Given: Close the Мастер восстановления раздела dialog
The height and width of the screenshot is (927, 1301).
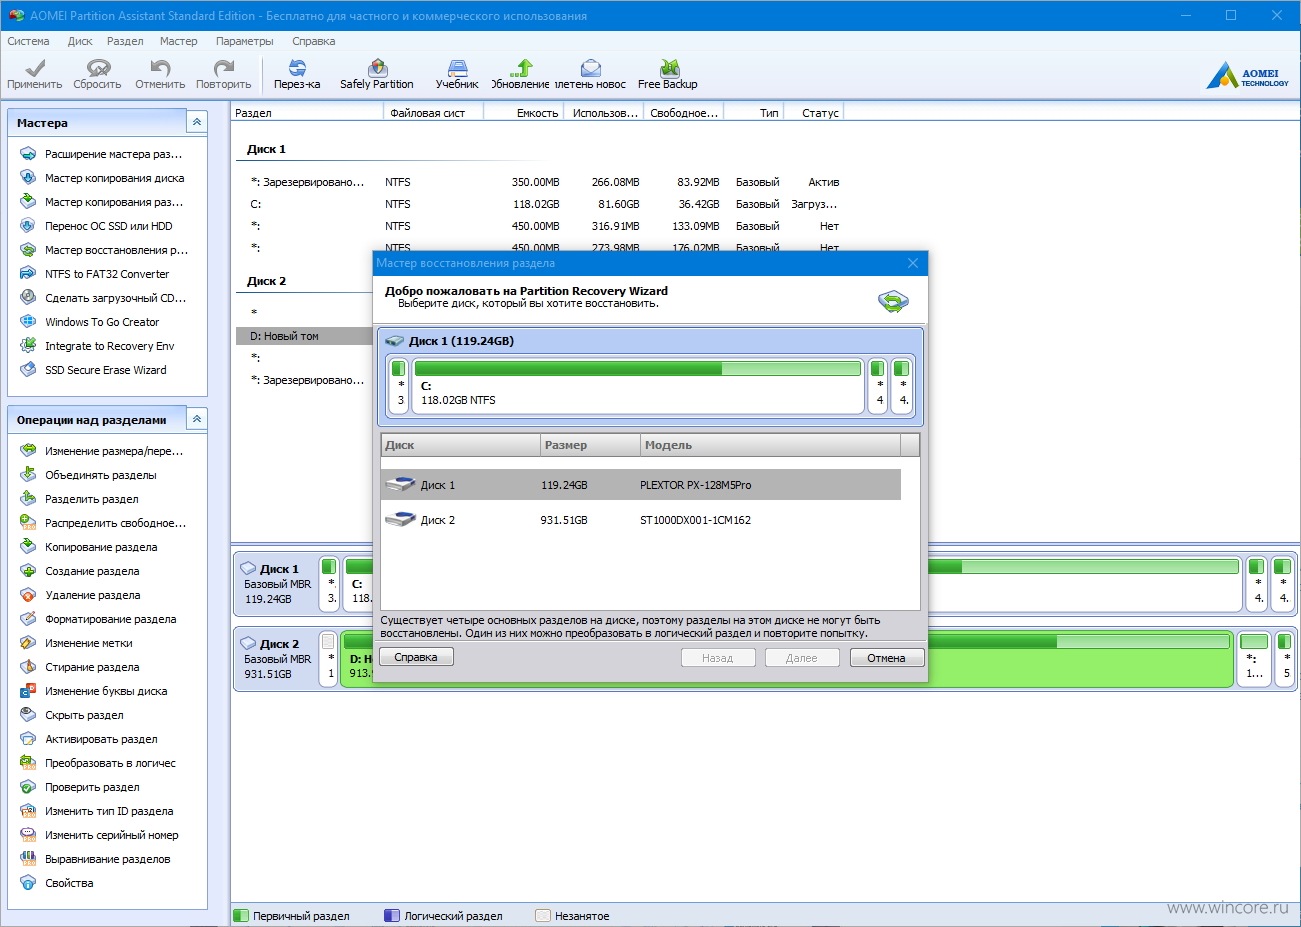Looking at the screenshot, I should pos(913,263).
